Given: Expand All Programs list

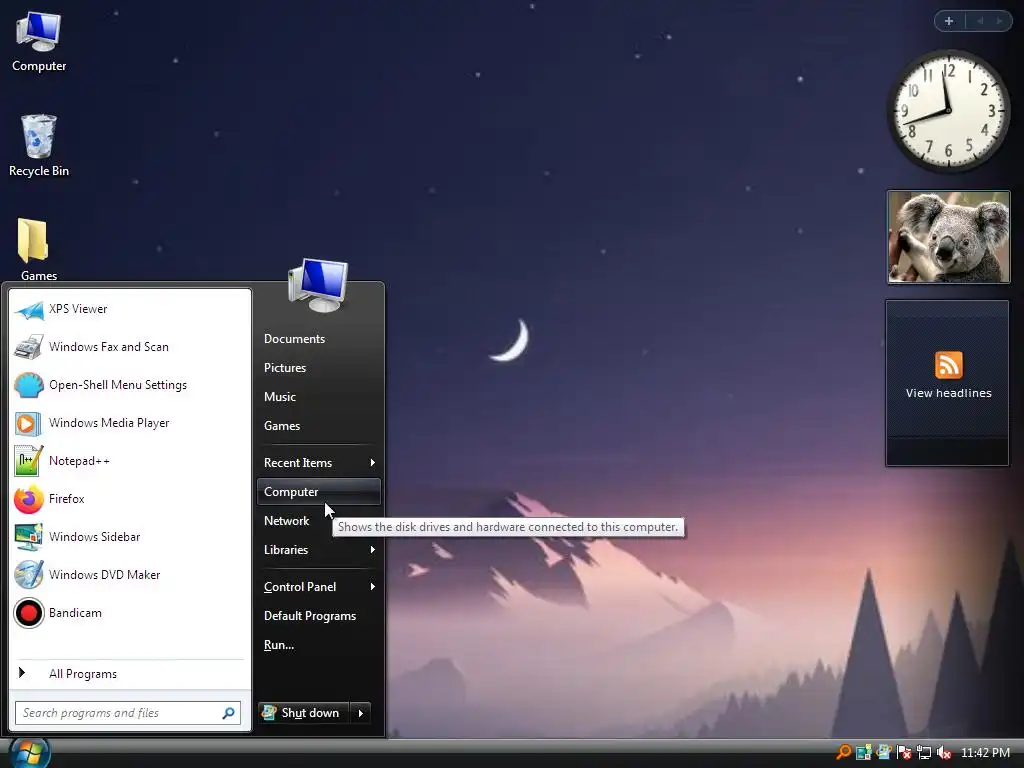Looking at the screenshot, I should pyautogui.click(x=130, y=674).
